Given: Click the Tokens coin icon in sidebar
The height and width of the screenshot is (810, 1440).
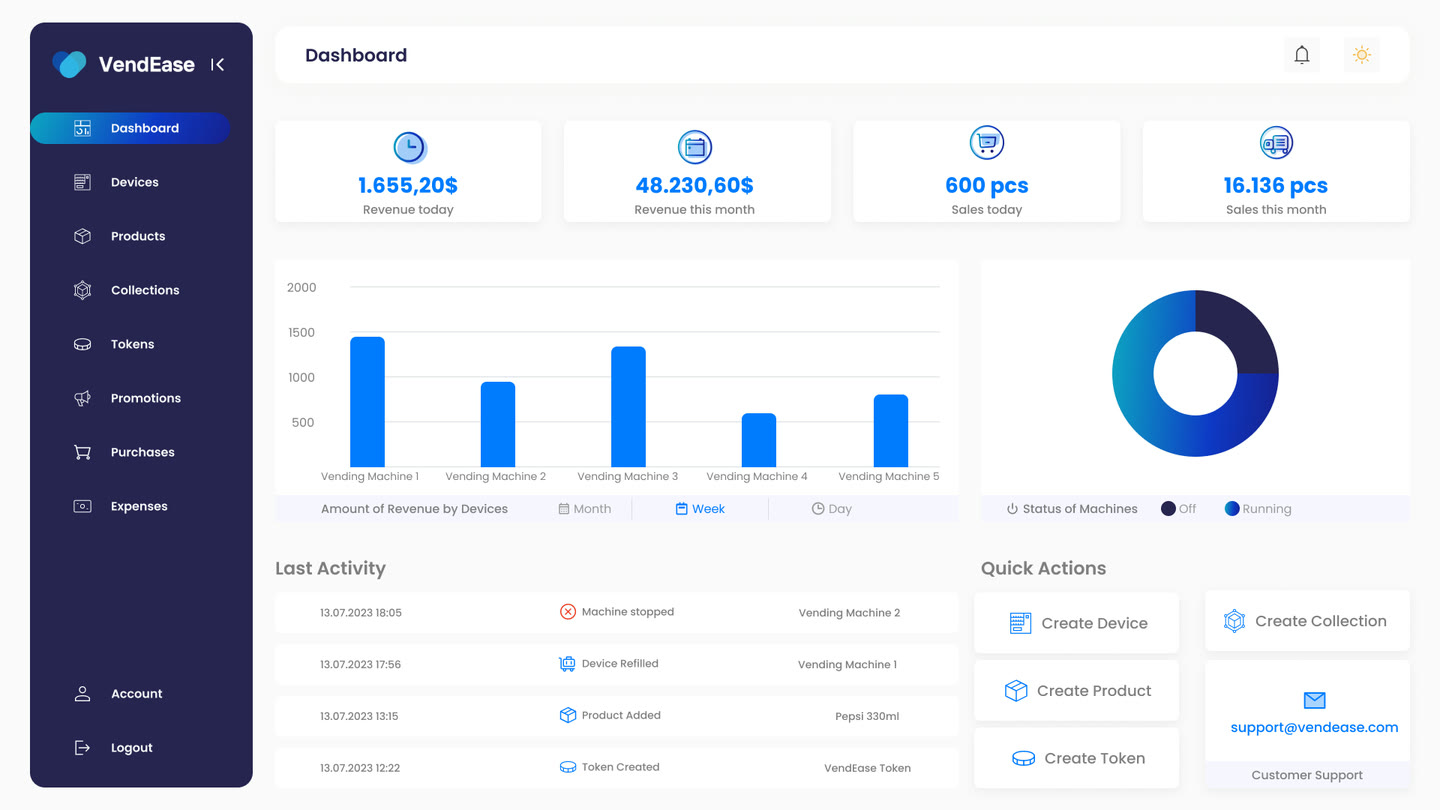Looking at the screenshot, I should click(x=83, y=344).
